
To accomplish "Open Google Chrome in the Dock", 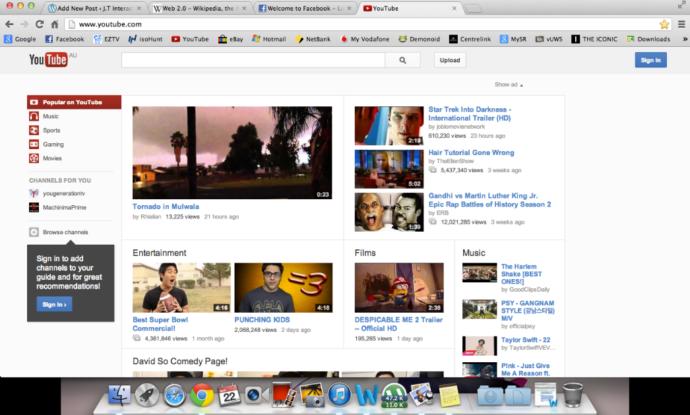I will (x=202, y=395).
